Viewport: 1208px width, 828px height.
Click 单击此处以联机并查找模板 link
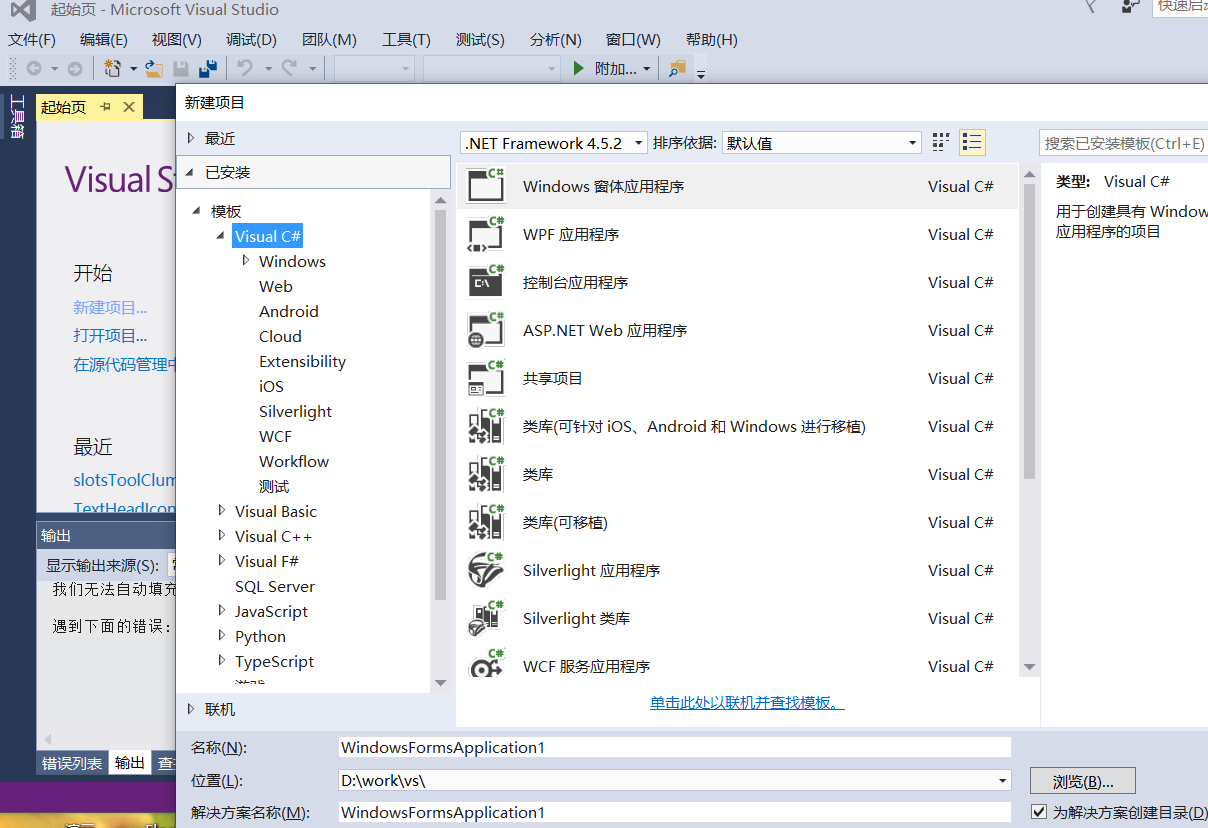(747, 703)
